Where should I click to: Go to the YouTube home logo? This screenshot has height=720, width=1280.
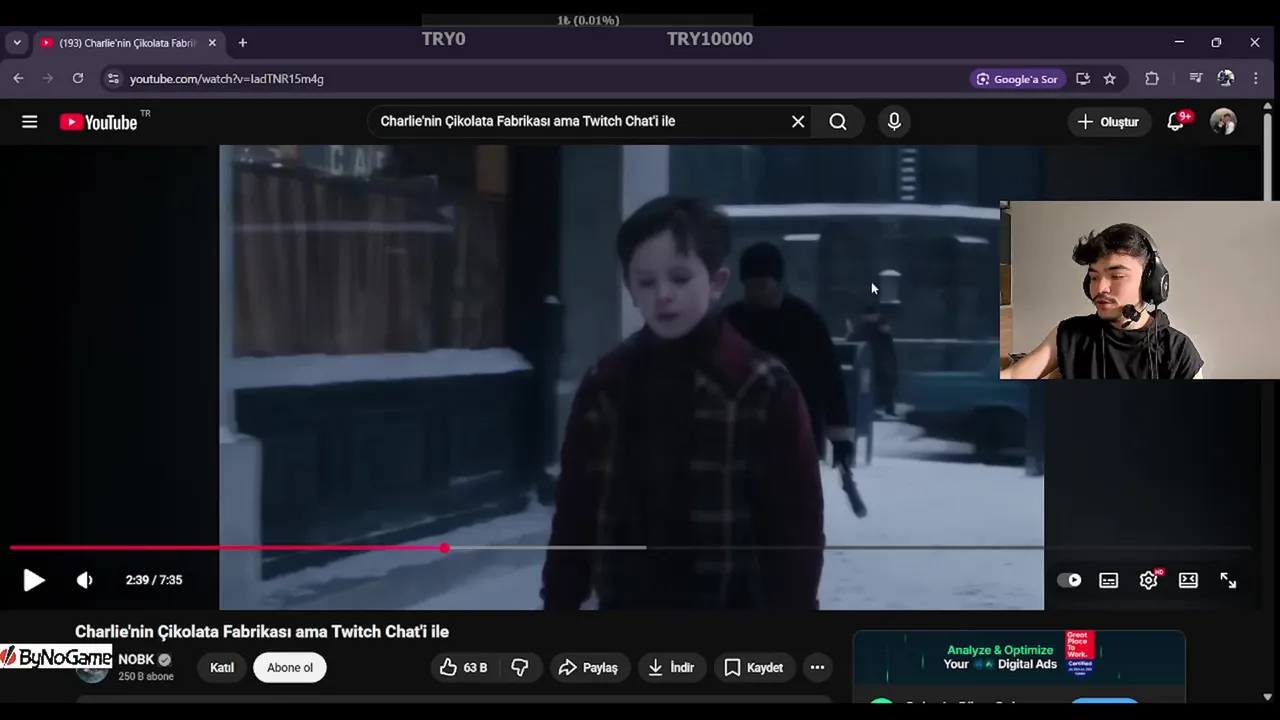(98, 122)
